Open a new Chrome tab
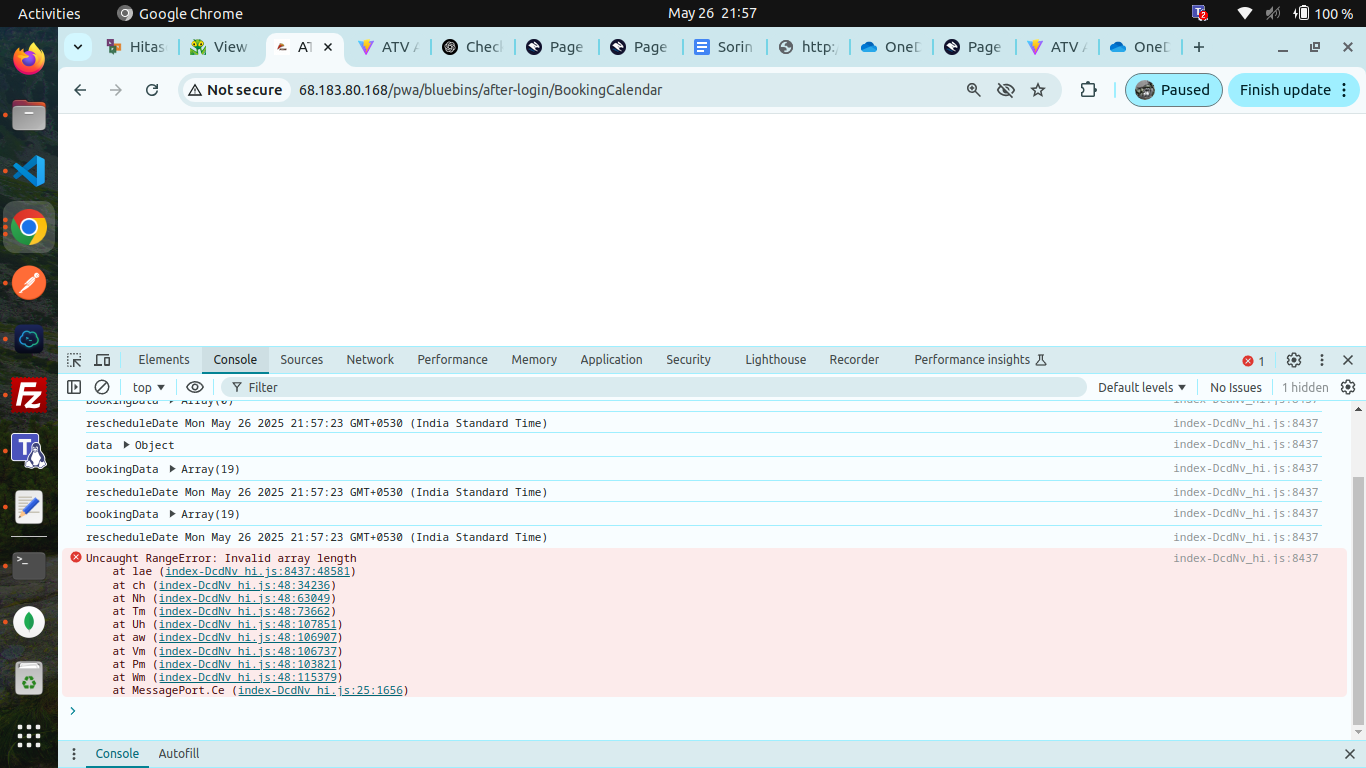 pyautogui.click(x=1199, y=47)
